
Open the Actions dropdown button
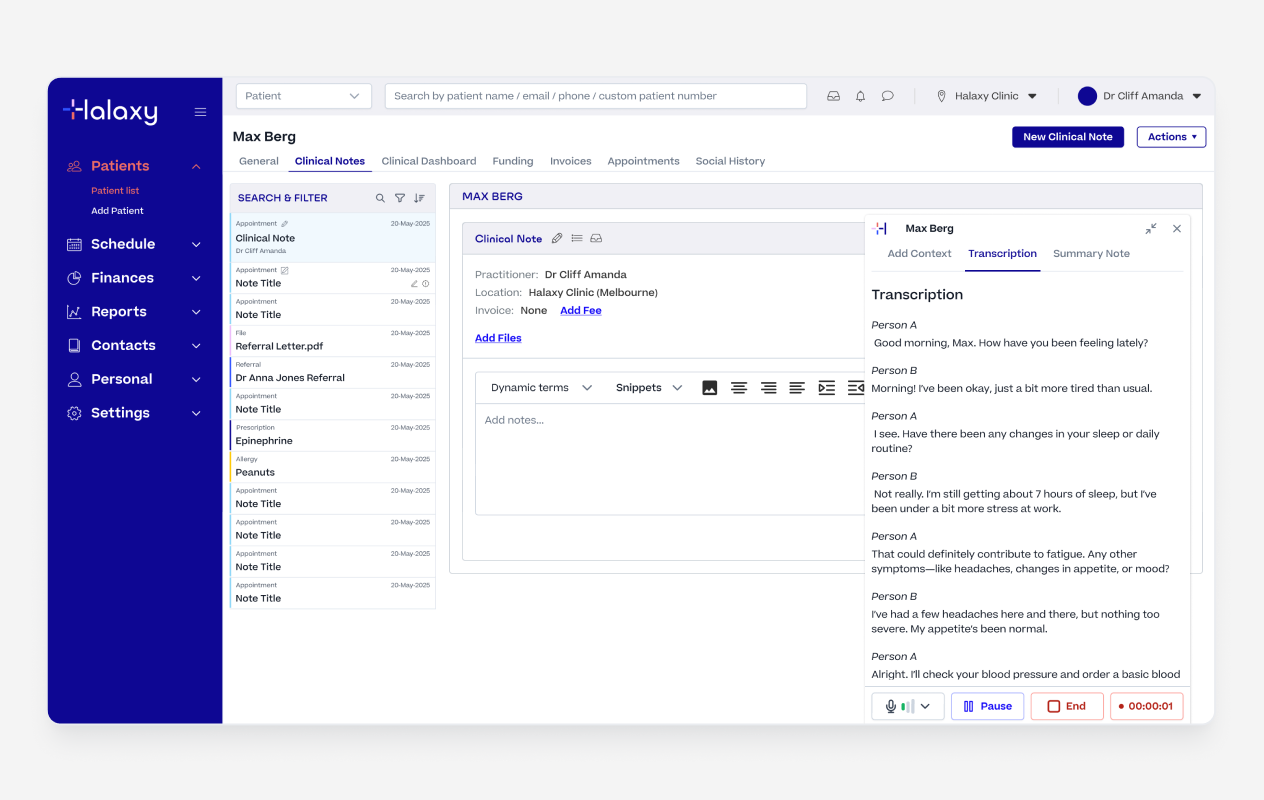pyautogui.click(x=1171, y=137)
